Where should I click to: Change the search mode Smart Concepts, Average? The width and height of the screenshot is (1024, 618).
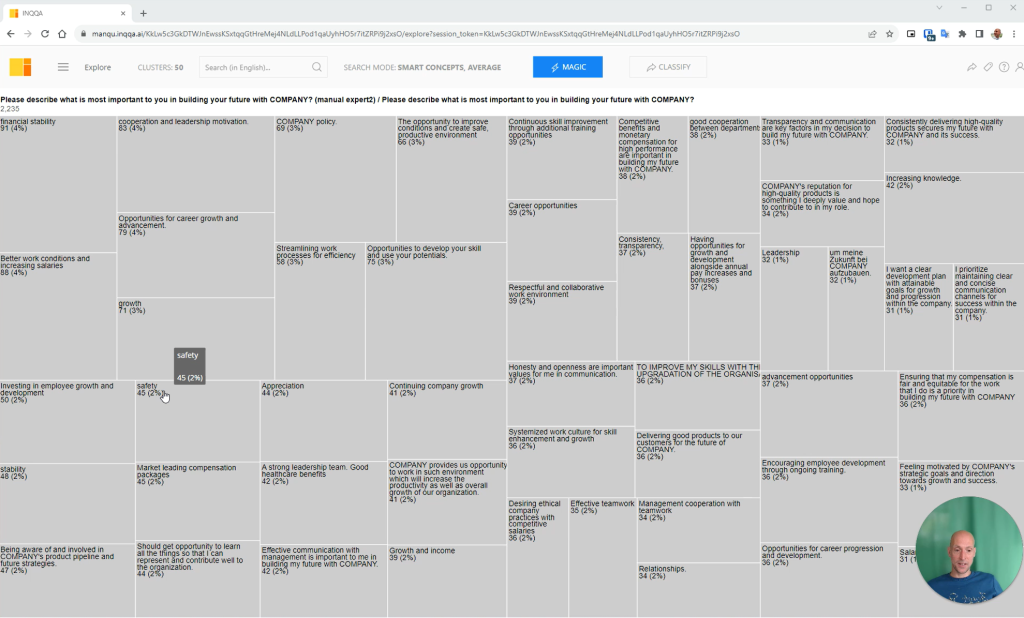pyautogui.click(x=422, y=67)
